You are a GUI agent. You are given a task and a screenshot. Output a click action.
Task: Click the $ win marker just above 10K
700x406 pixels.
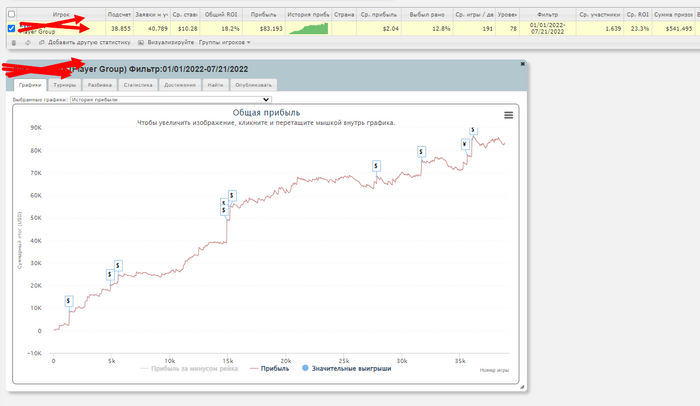coord(68,301)
